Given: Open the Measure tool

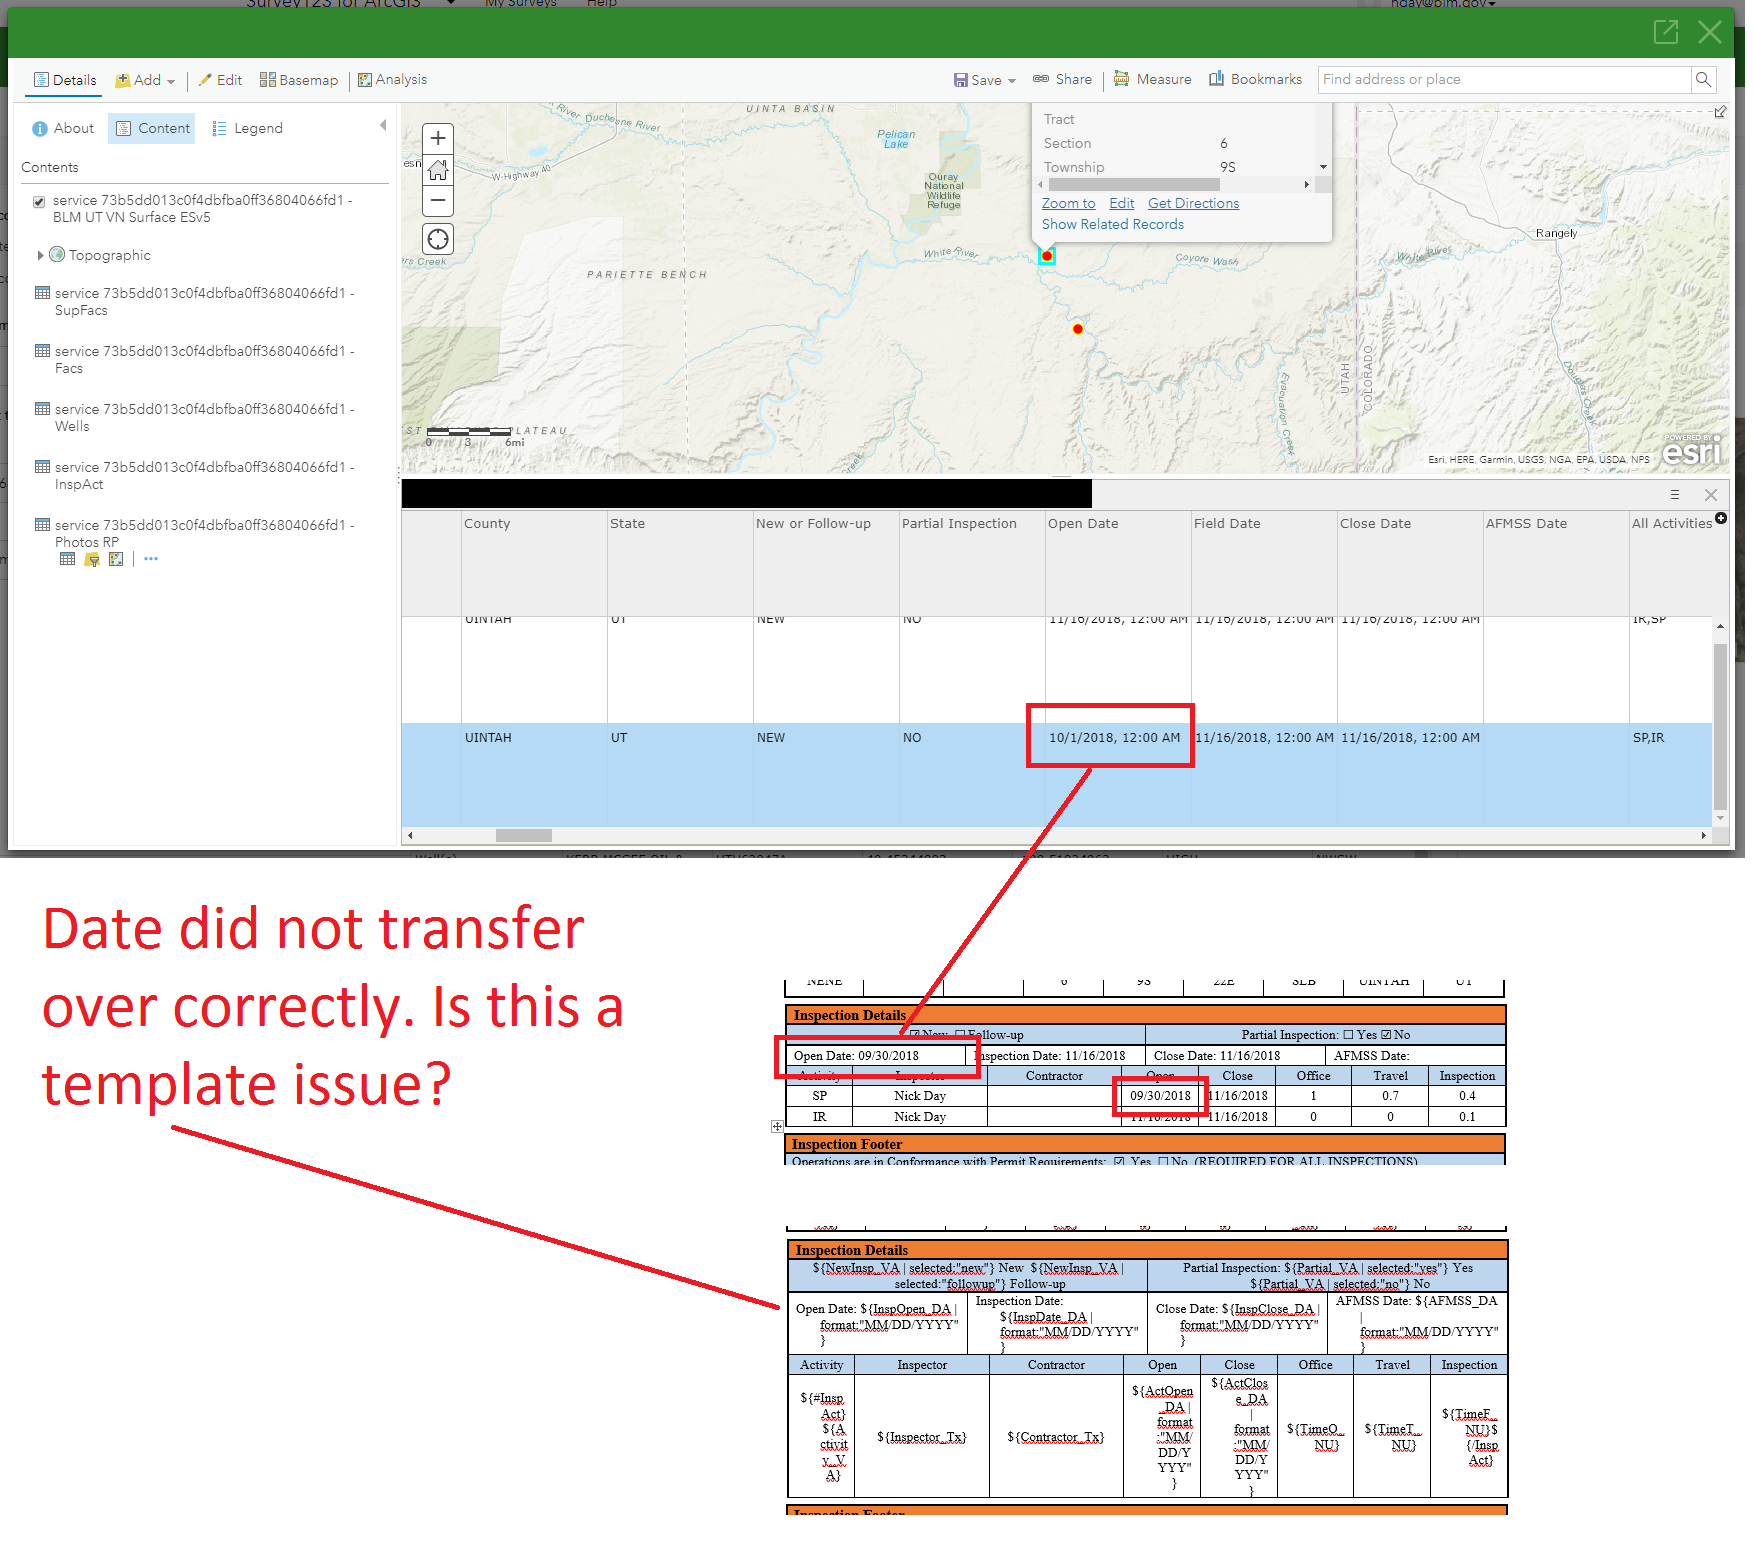Looking at the screenshot, I should tap(1153, 79).
